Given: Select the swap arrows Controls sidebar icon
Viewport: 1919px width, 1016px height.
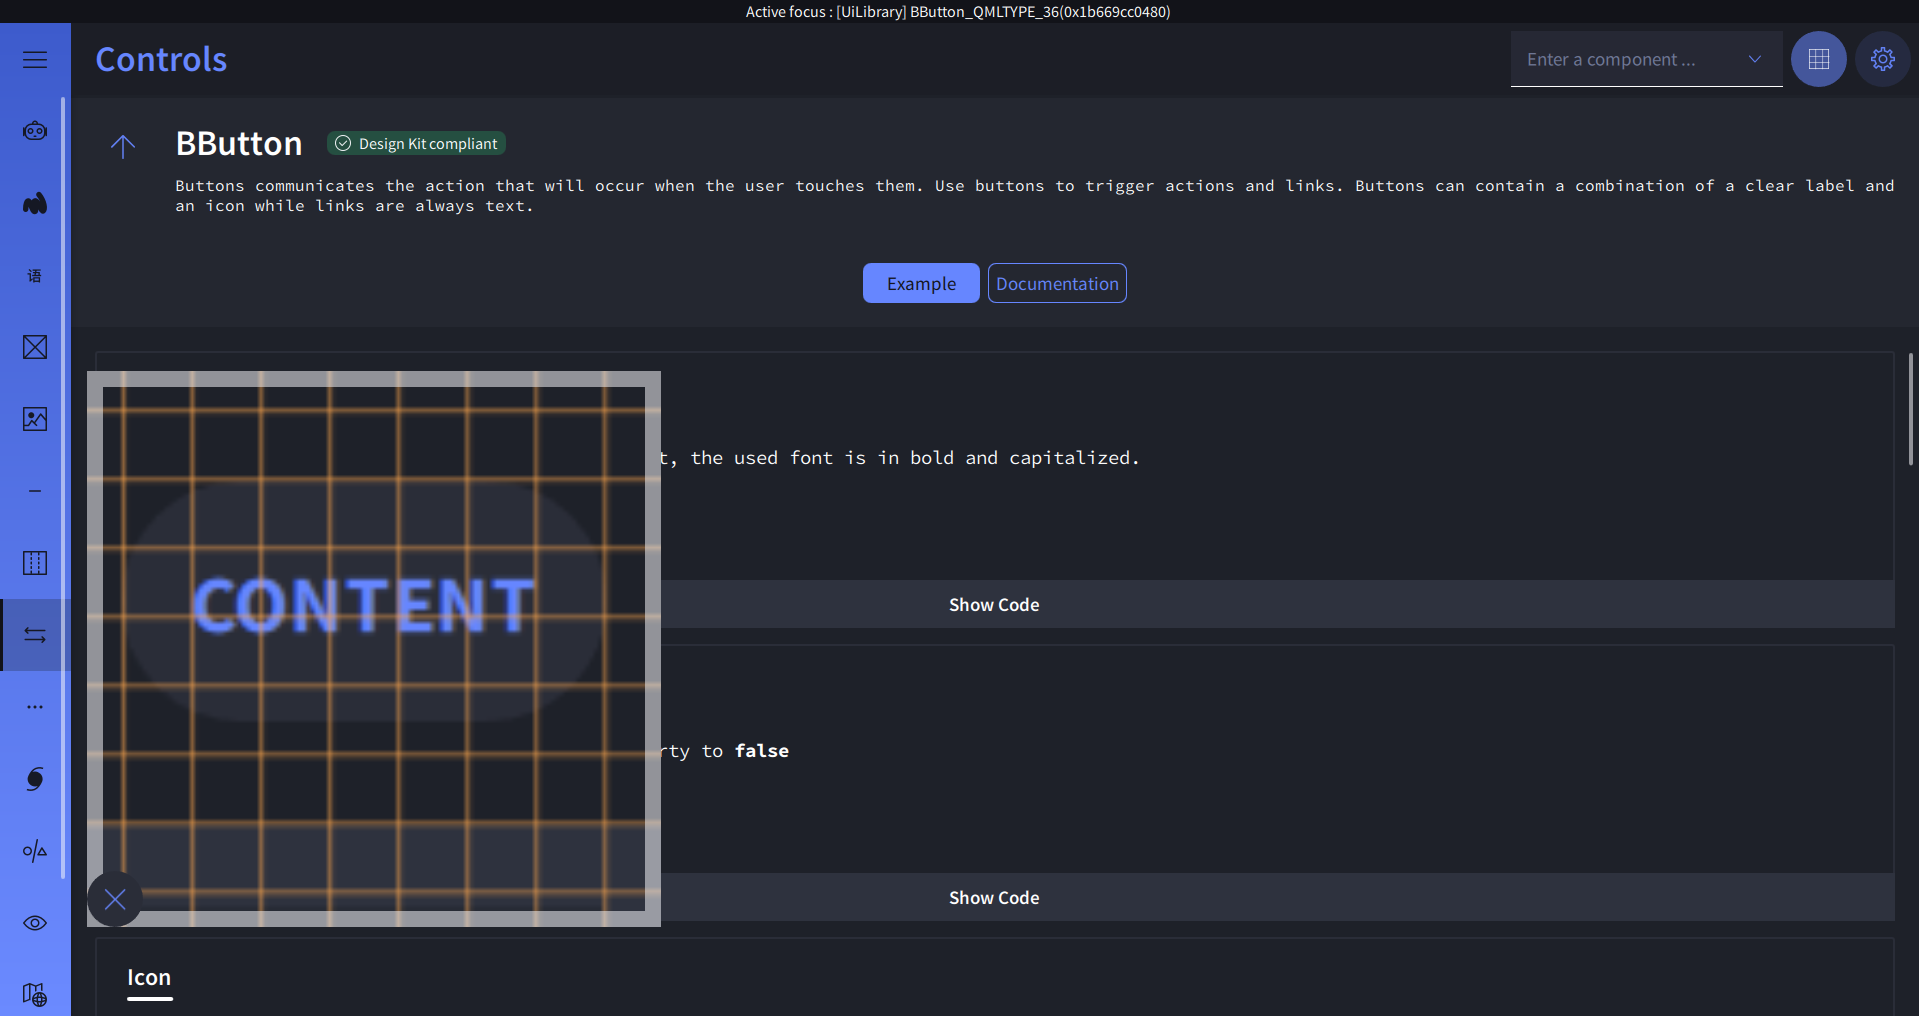Looking at the screenshot, I should 35,635.
